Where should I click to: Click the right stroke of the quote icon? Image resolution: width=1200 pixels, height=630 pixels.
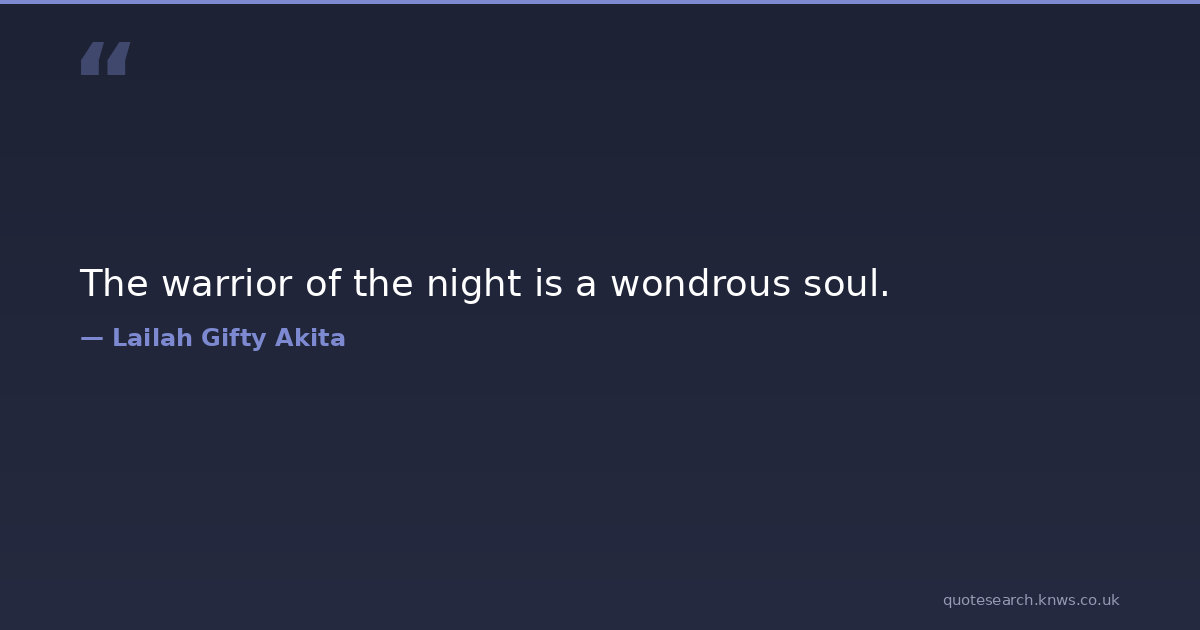click(x=118, y=59)
